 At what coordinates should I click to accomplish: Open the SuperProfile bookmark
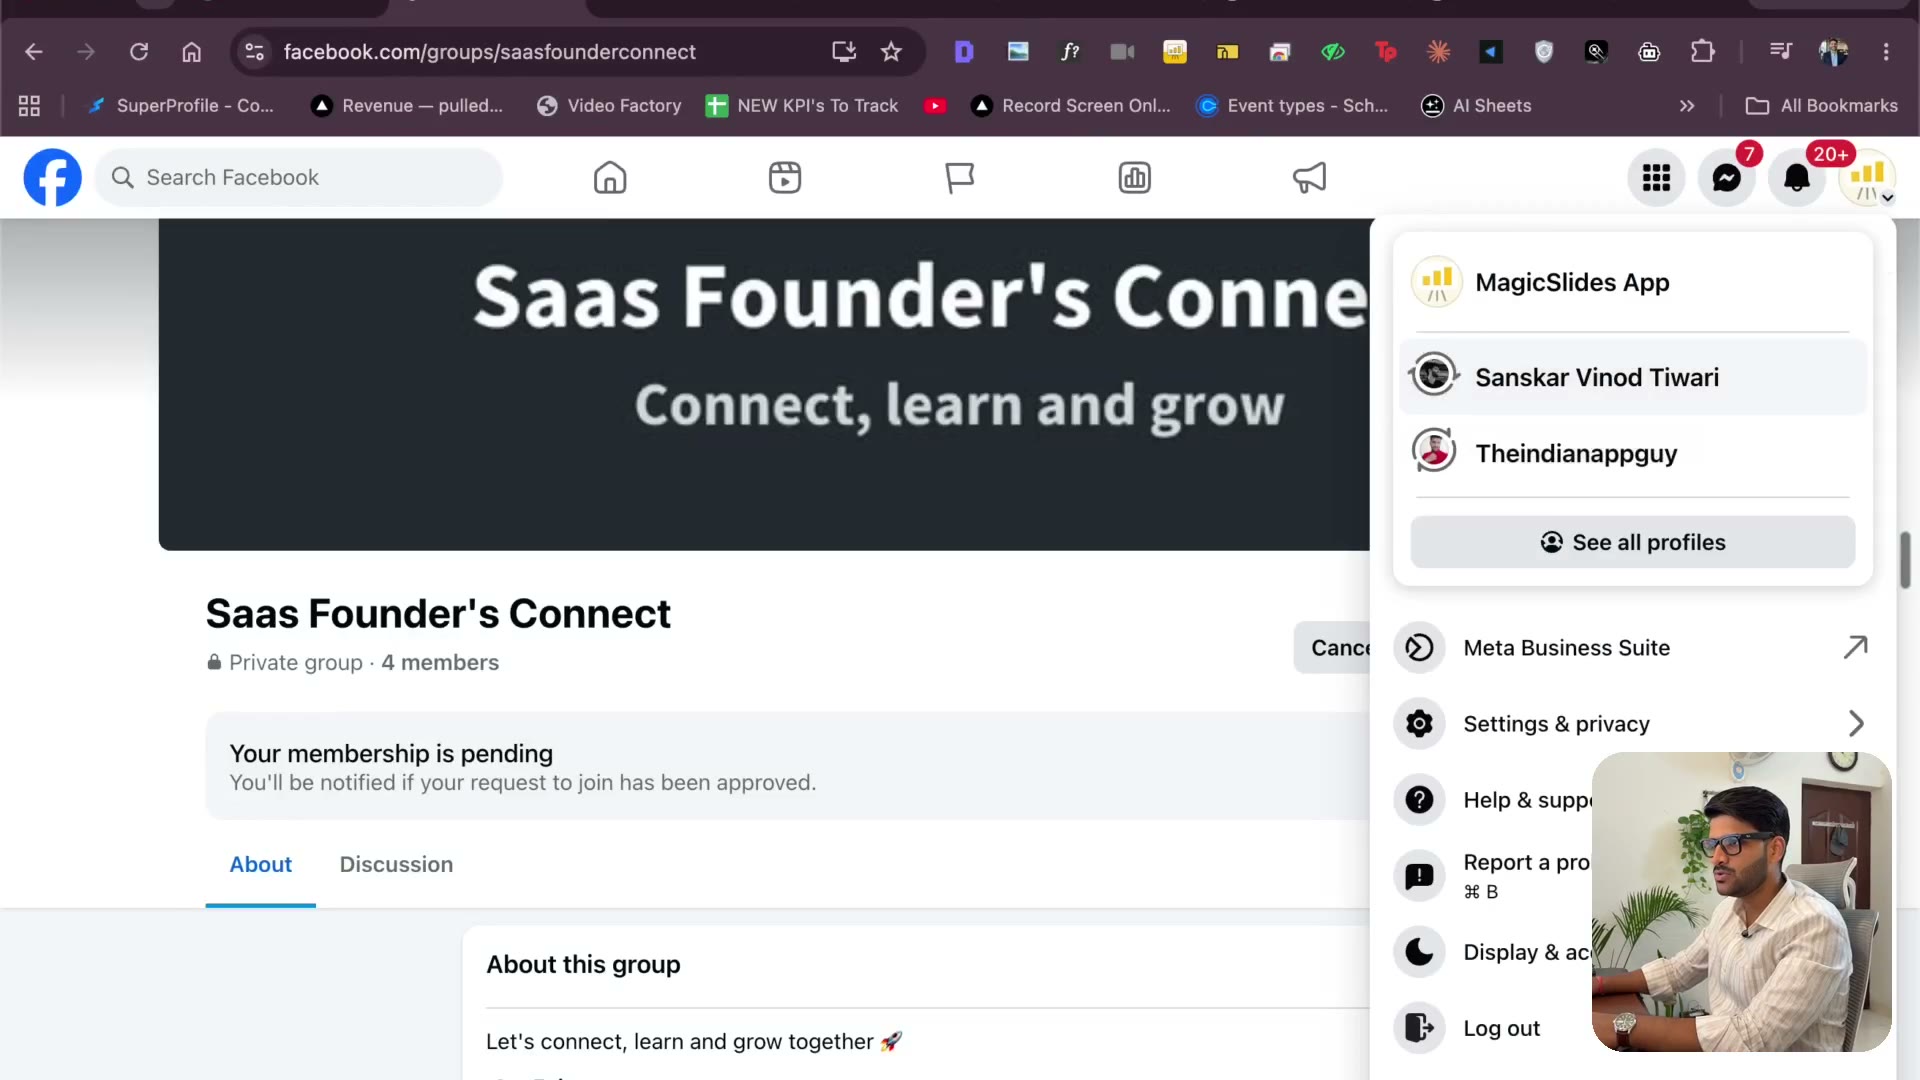tap(181, 106)
